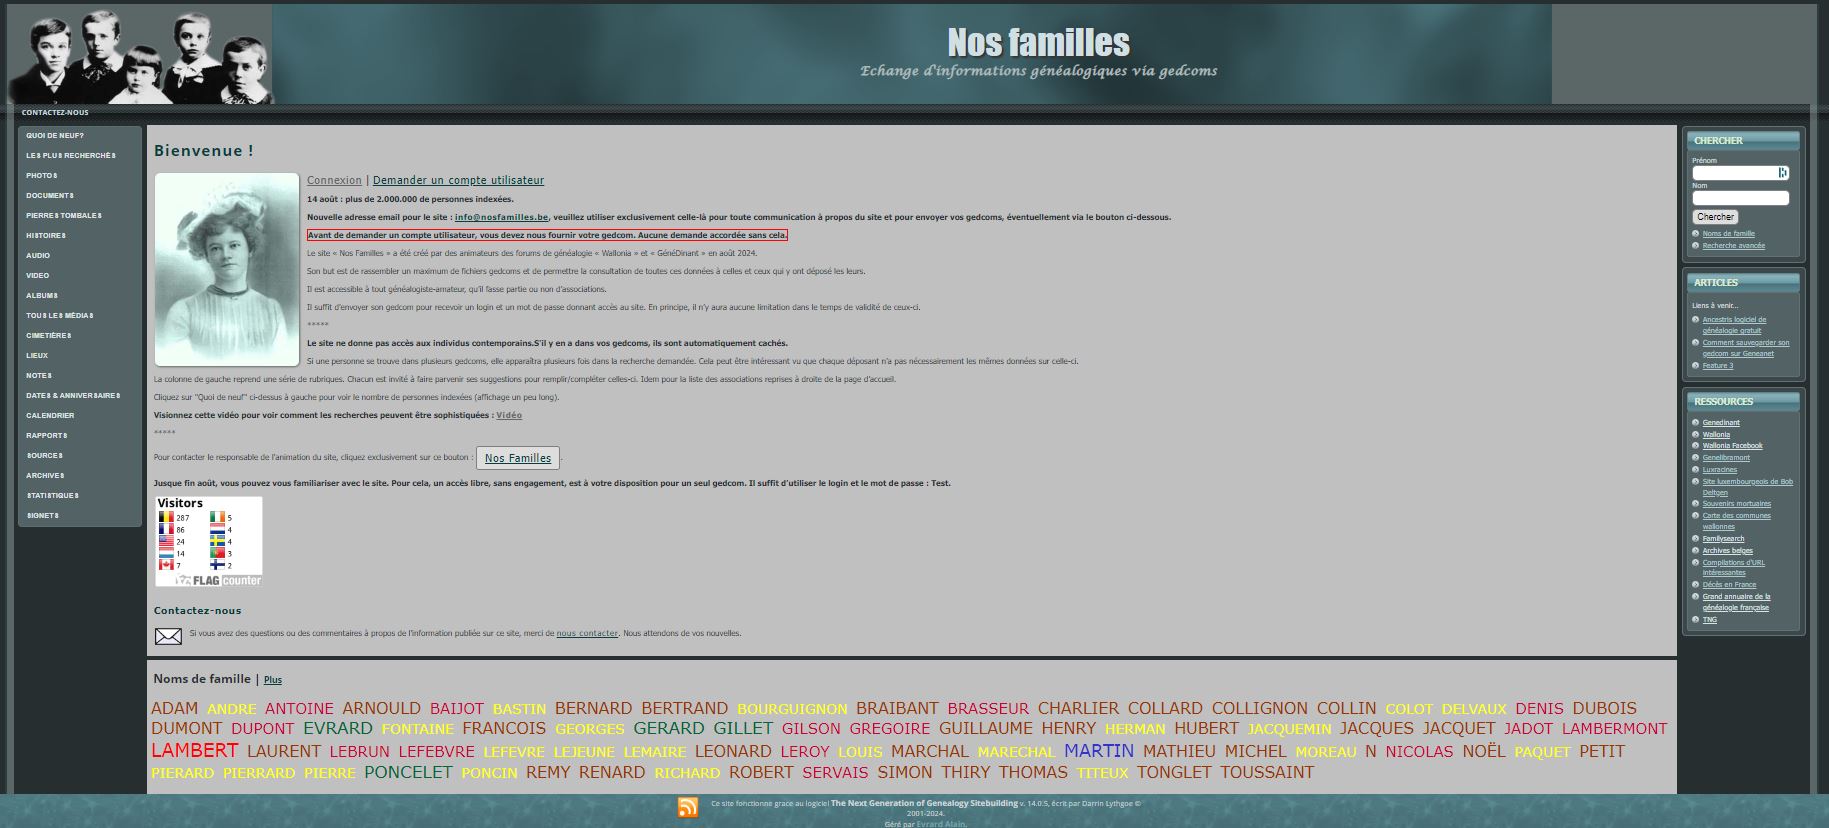The height and width of the screenshot is (828, 1829).
Task: Open the Contactez-nous top menu item
Action: pyautogui.click(x=55, y=113)
